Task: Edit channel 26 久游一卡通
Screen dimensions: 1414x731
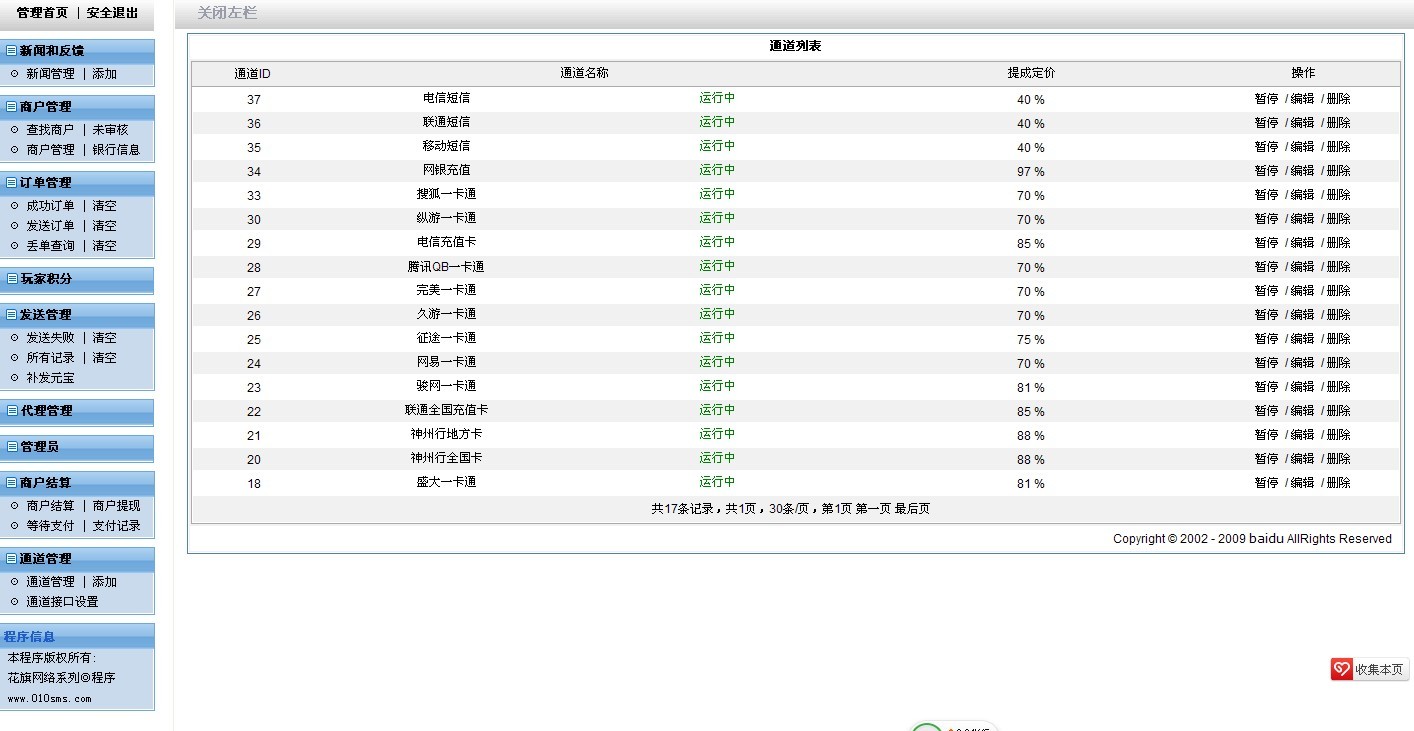Action: (1302, 315)
